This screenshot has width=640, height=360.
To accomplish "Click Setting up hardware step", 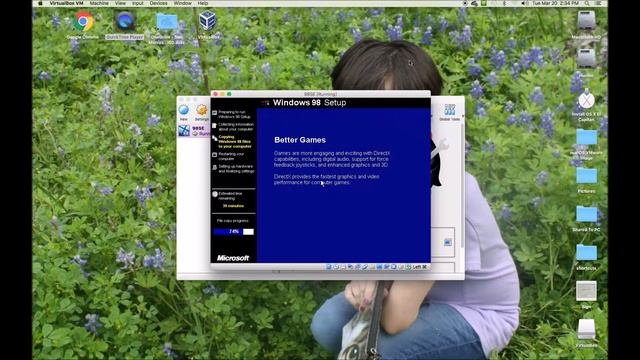I will click(233, 169).
